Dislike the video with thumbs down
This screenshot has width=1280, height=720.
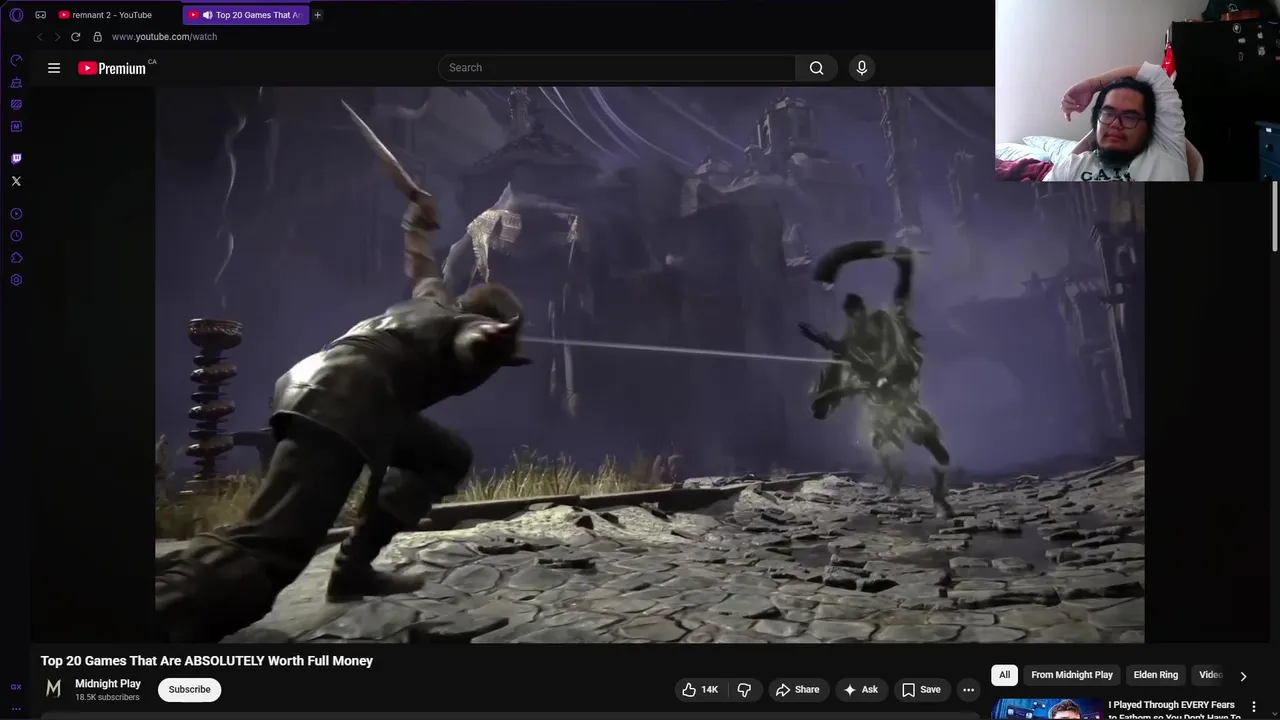pyautogui.click(x=745, y=689)
